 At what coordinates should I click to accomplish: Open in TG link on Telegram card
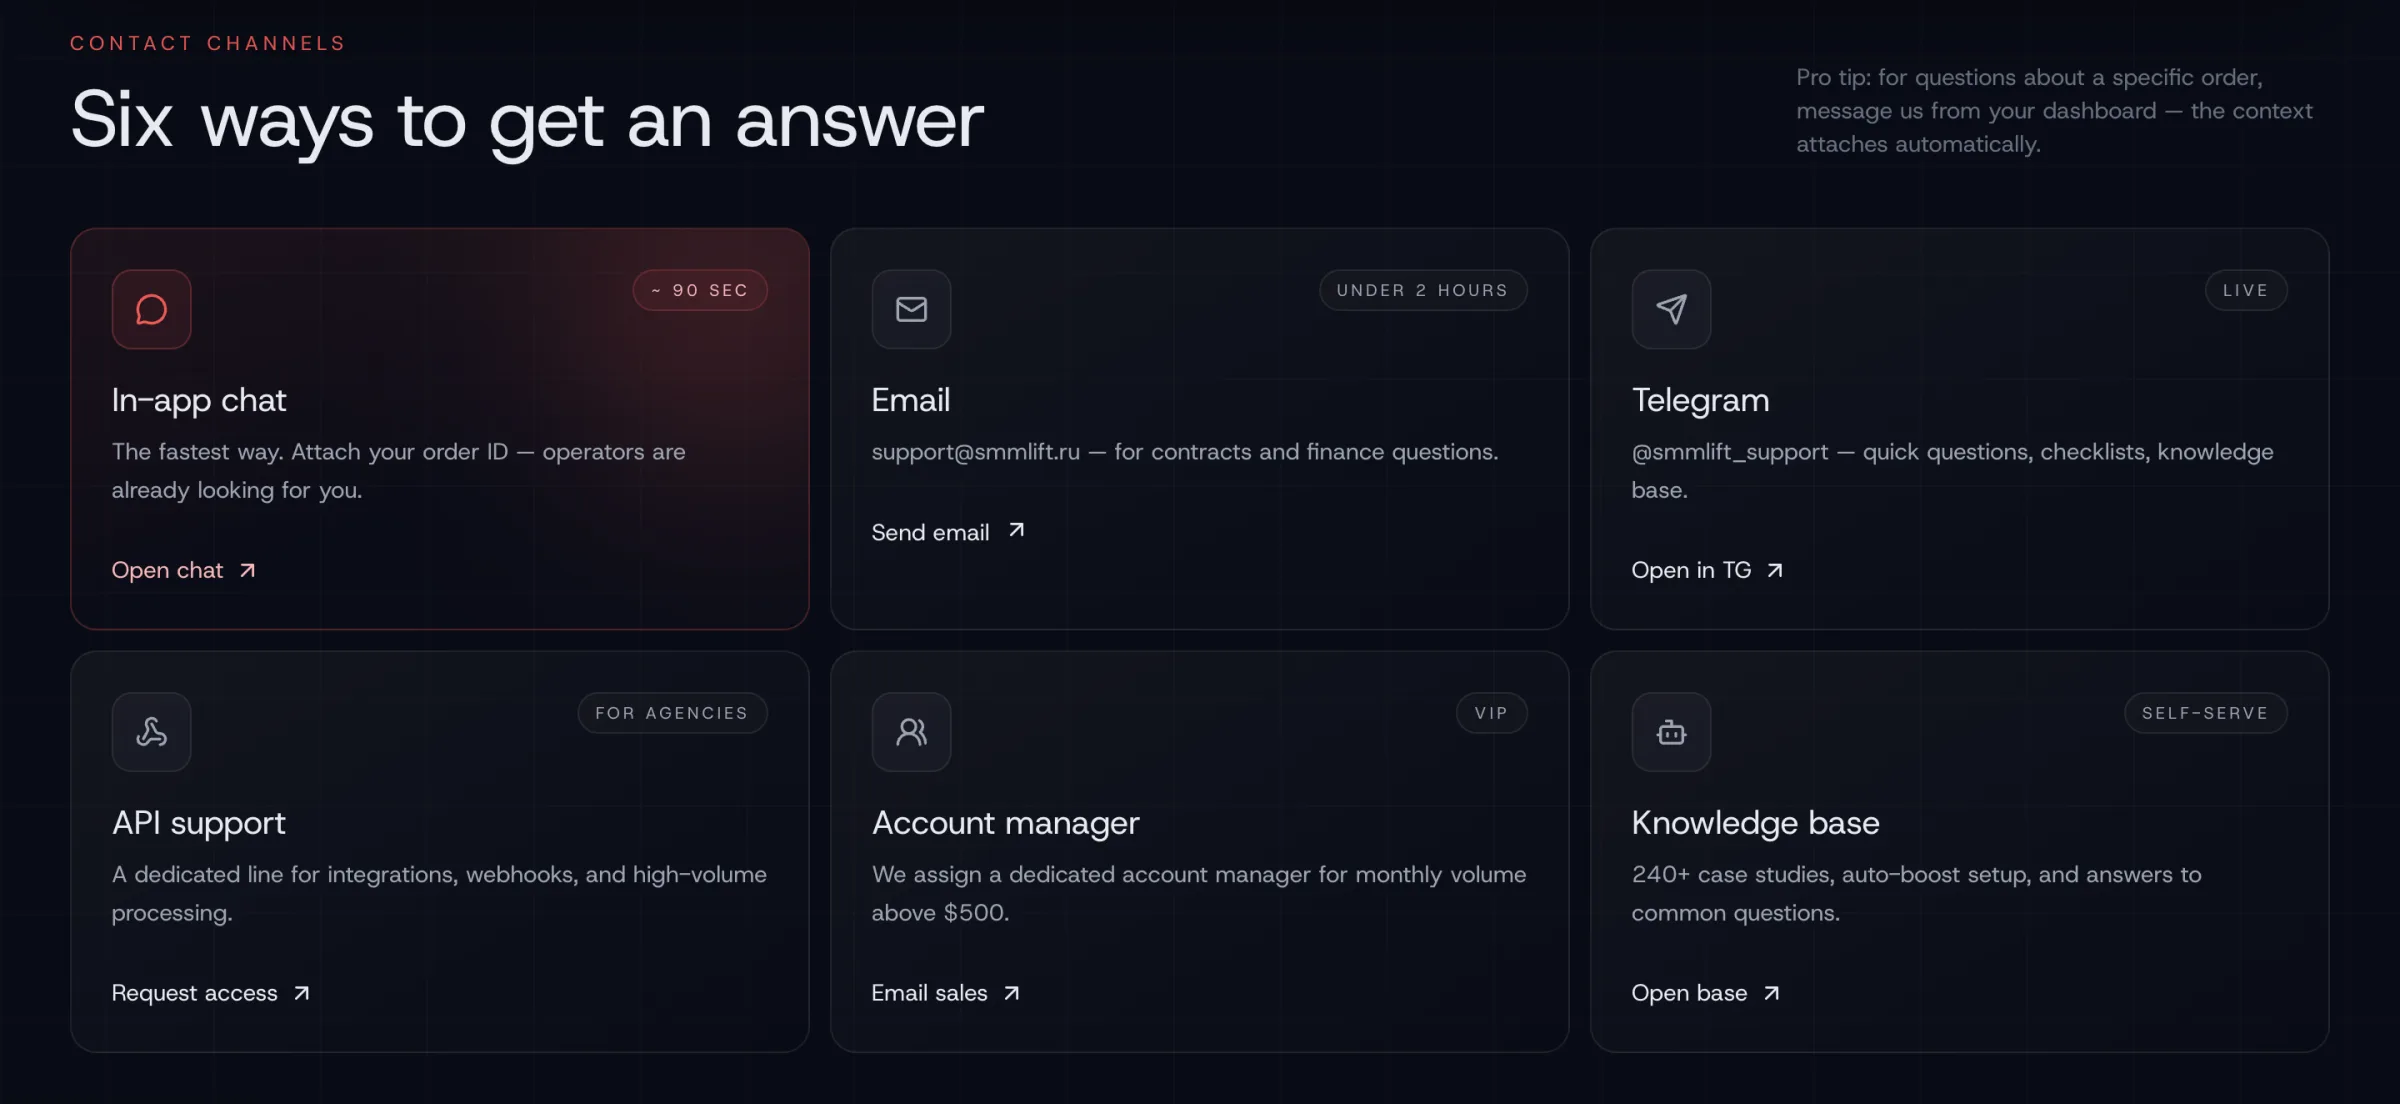1691,570
